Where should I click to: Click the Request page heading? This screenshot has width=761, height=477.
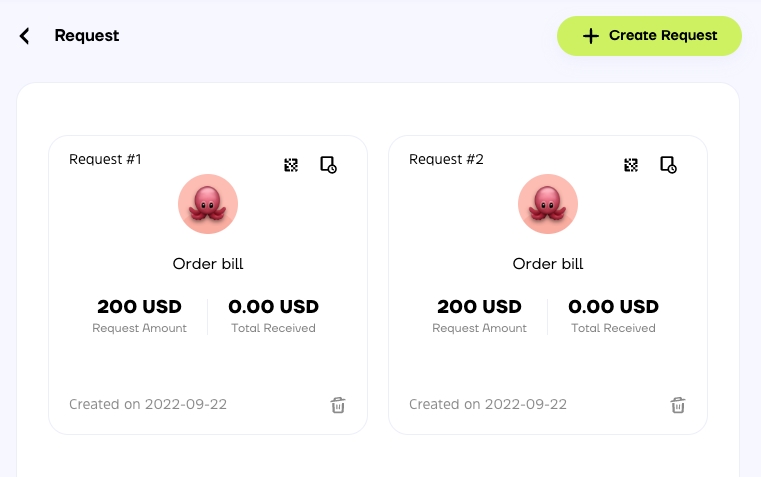click(87, 36)
